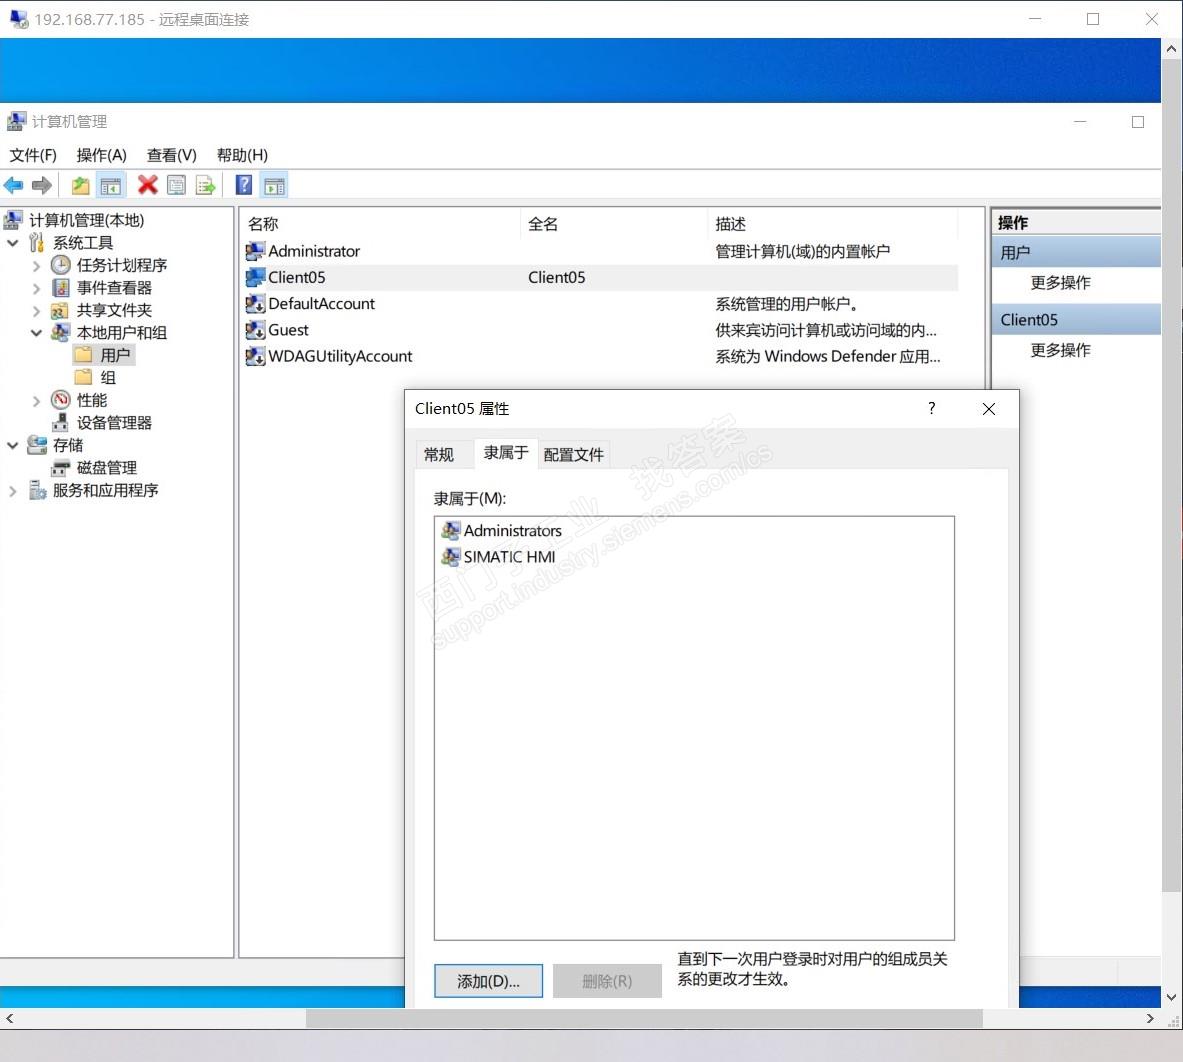This screenshot has height=1062, width=1183.
Task: Select the 组 folder in tree
Action: click(x=96, y=377)
